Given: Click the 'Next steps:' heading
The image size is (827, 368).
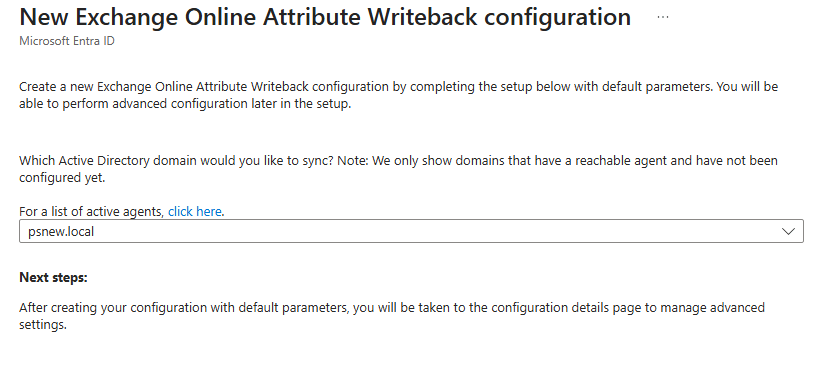Looking at the screenshot, I should [53, 277].
